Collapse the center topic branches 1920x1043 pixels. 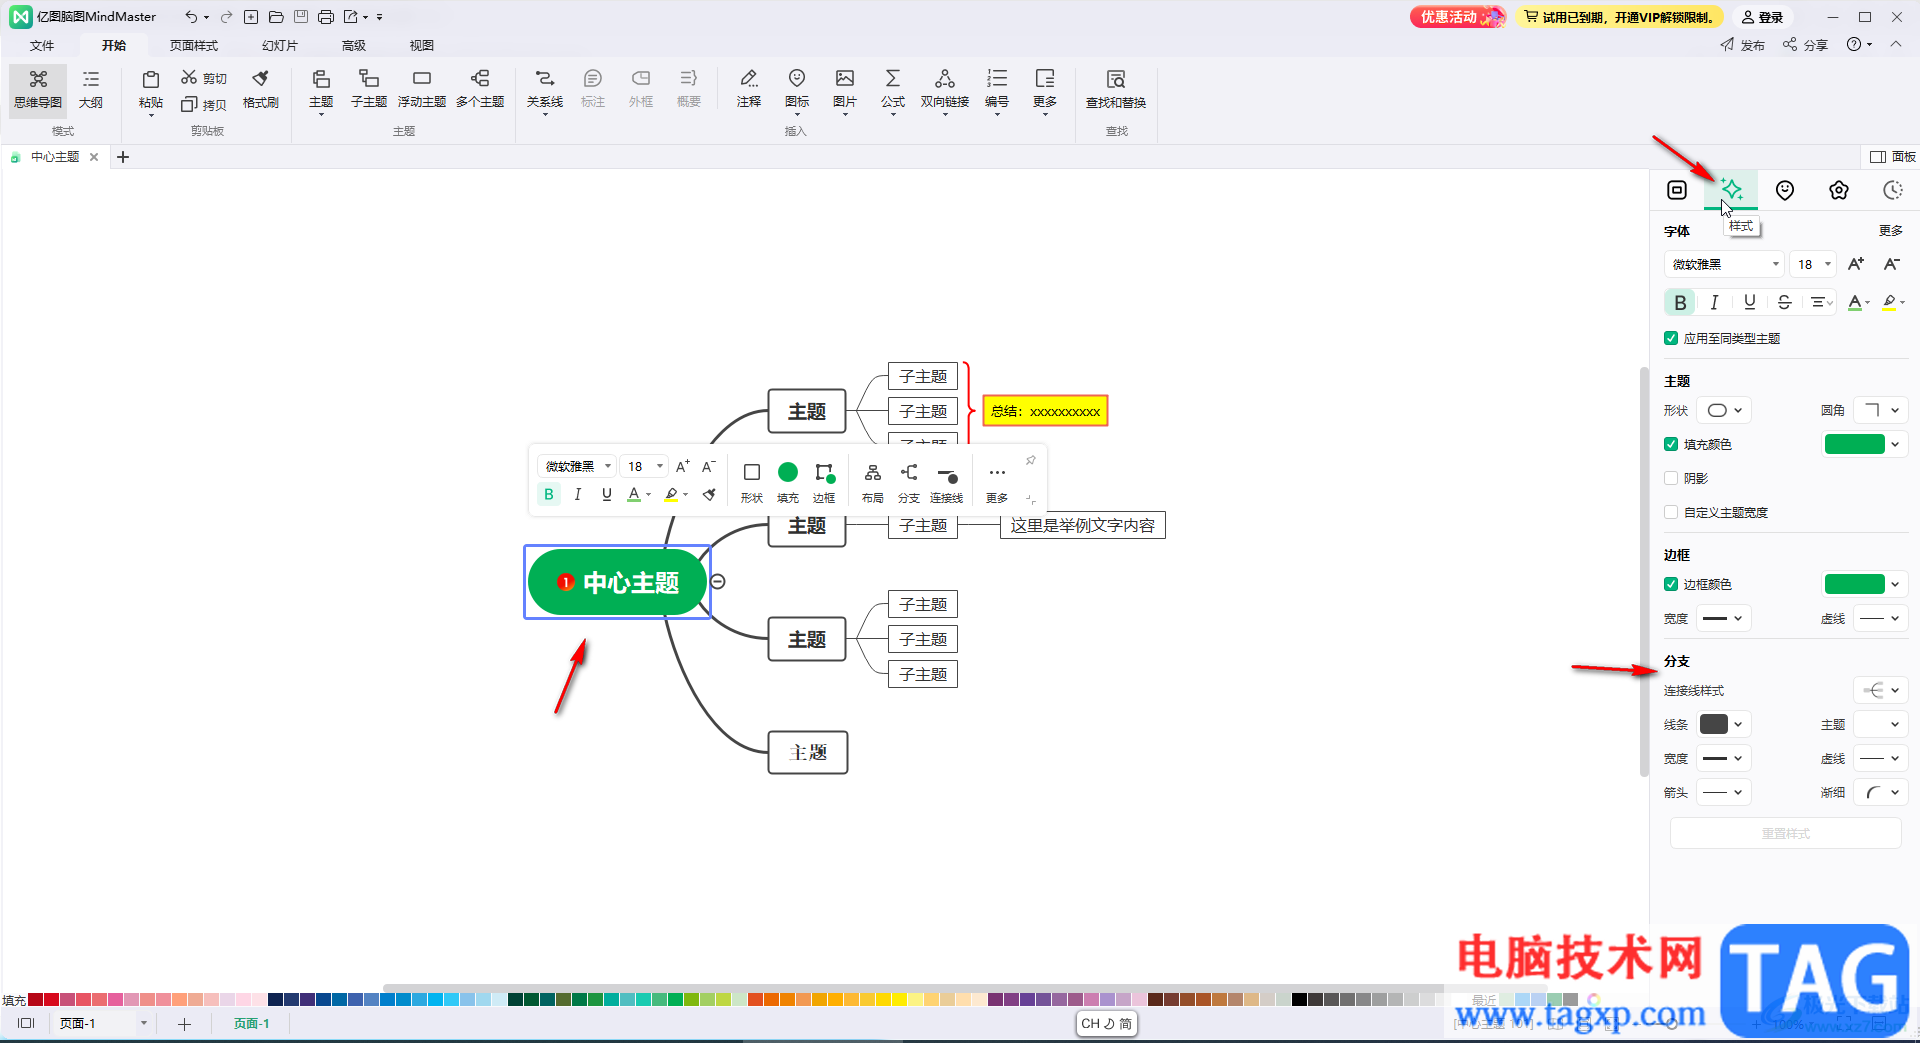tap(717, 582)
